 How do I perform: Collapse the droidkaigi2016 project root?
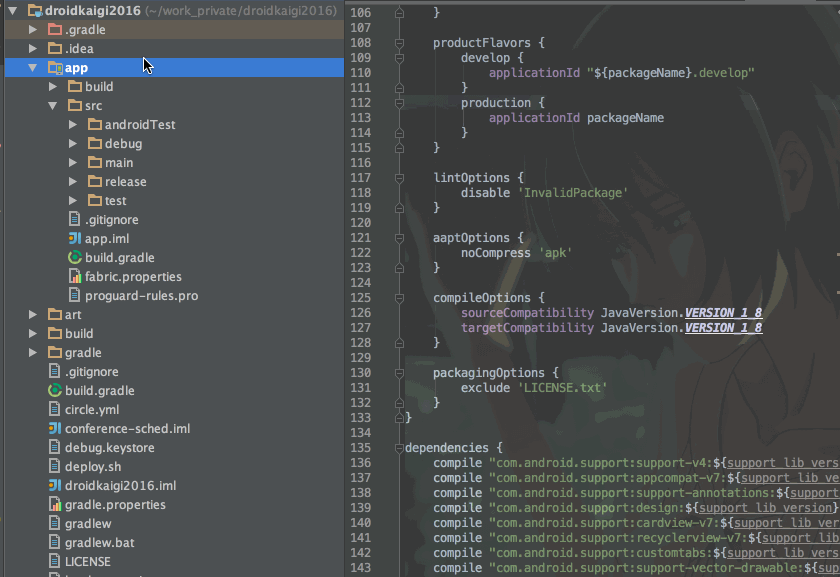12,10
